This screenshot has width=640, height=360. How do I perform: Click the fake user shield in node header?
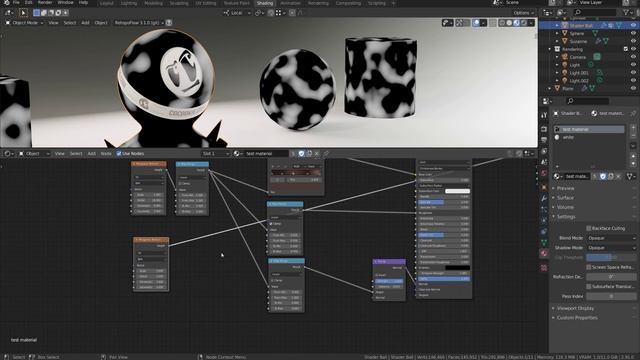(301, 153)
